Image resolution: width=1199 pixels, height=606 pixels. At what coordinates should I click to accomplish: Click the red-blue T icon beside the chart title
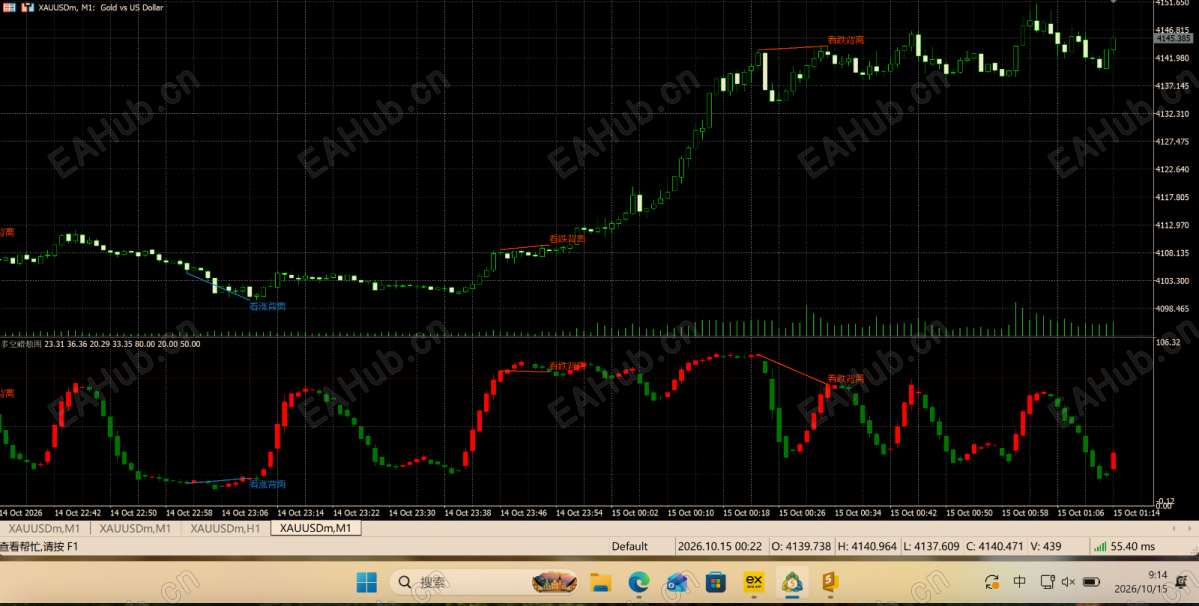(x=27, y=7)
